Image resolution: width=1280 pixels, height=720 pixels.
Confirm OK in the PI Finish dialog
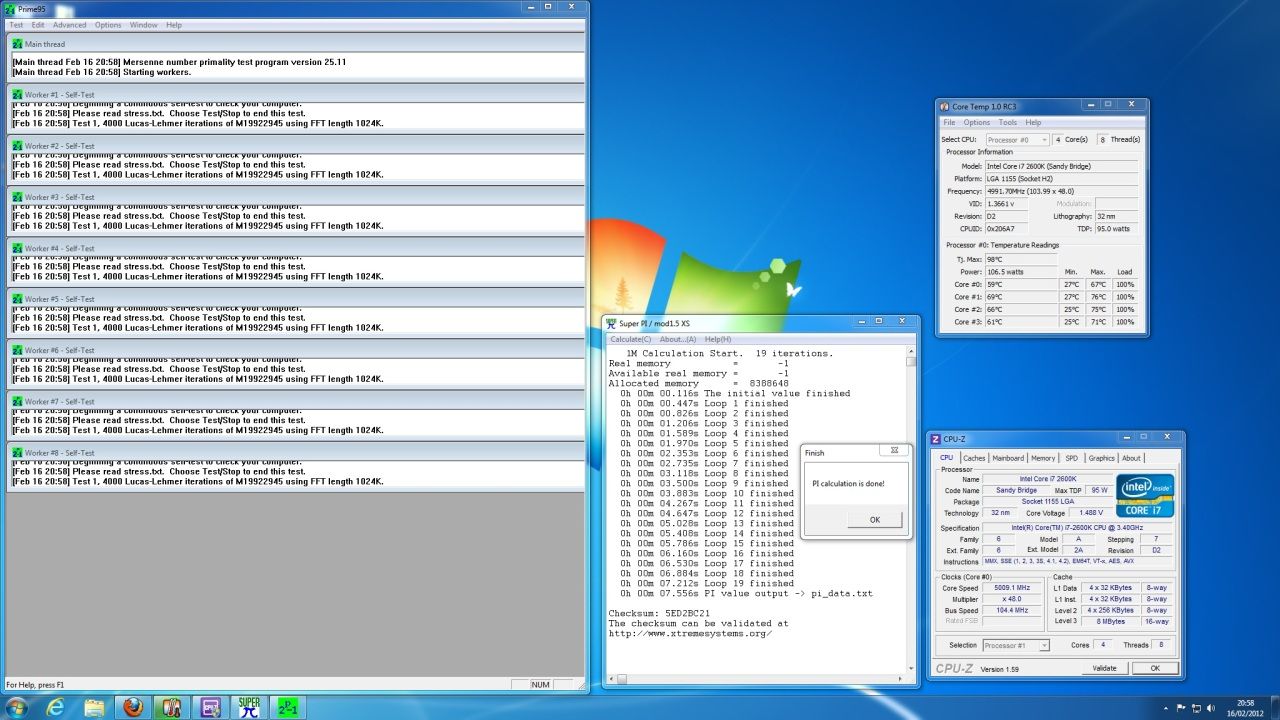click(875, 519)
